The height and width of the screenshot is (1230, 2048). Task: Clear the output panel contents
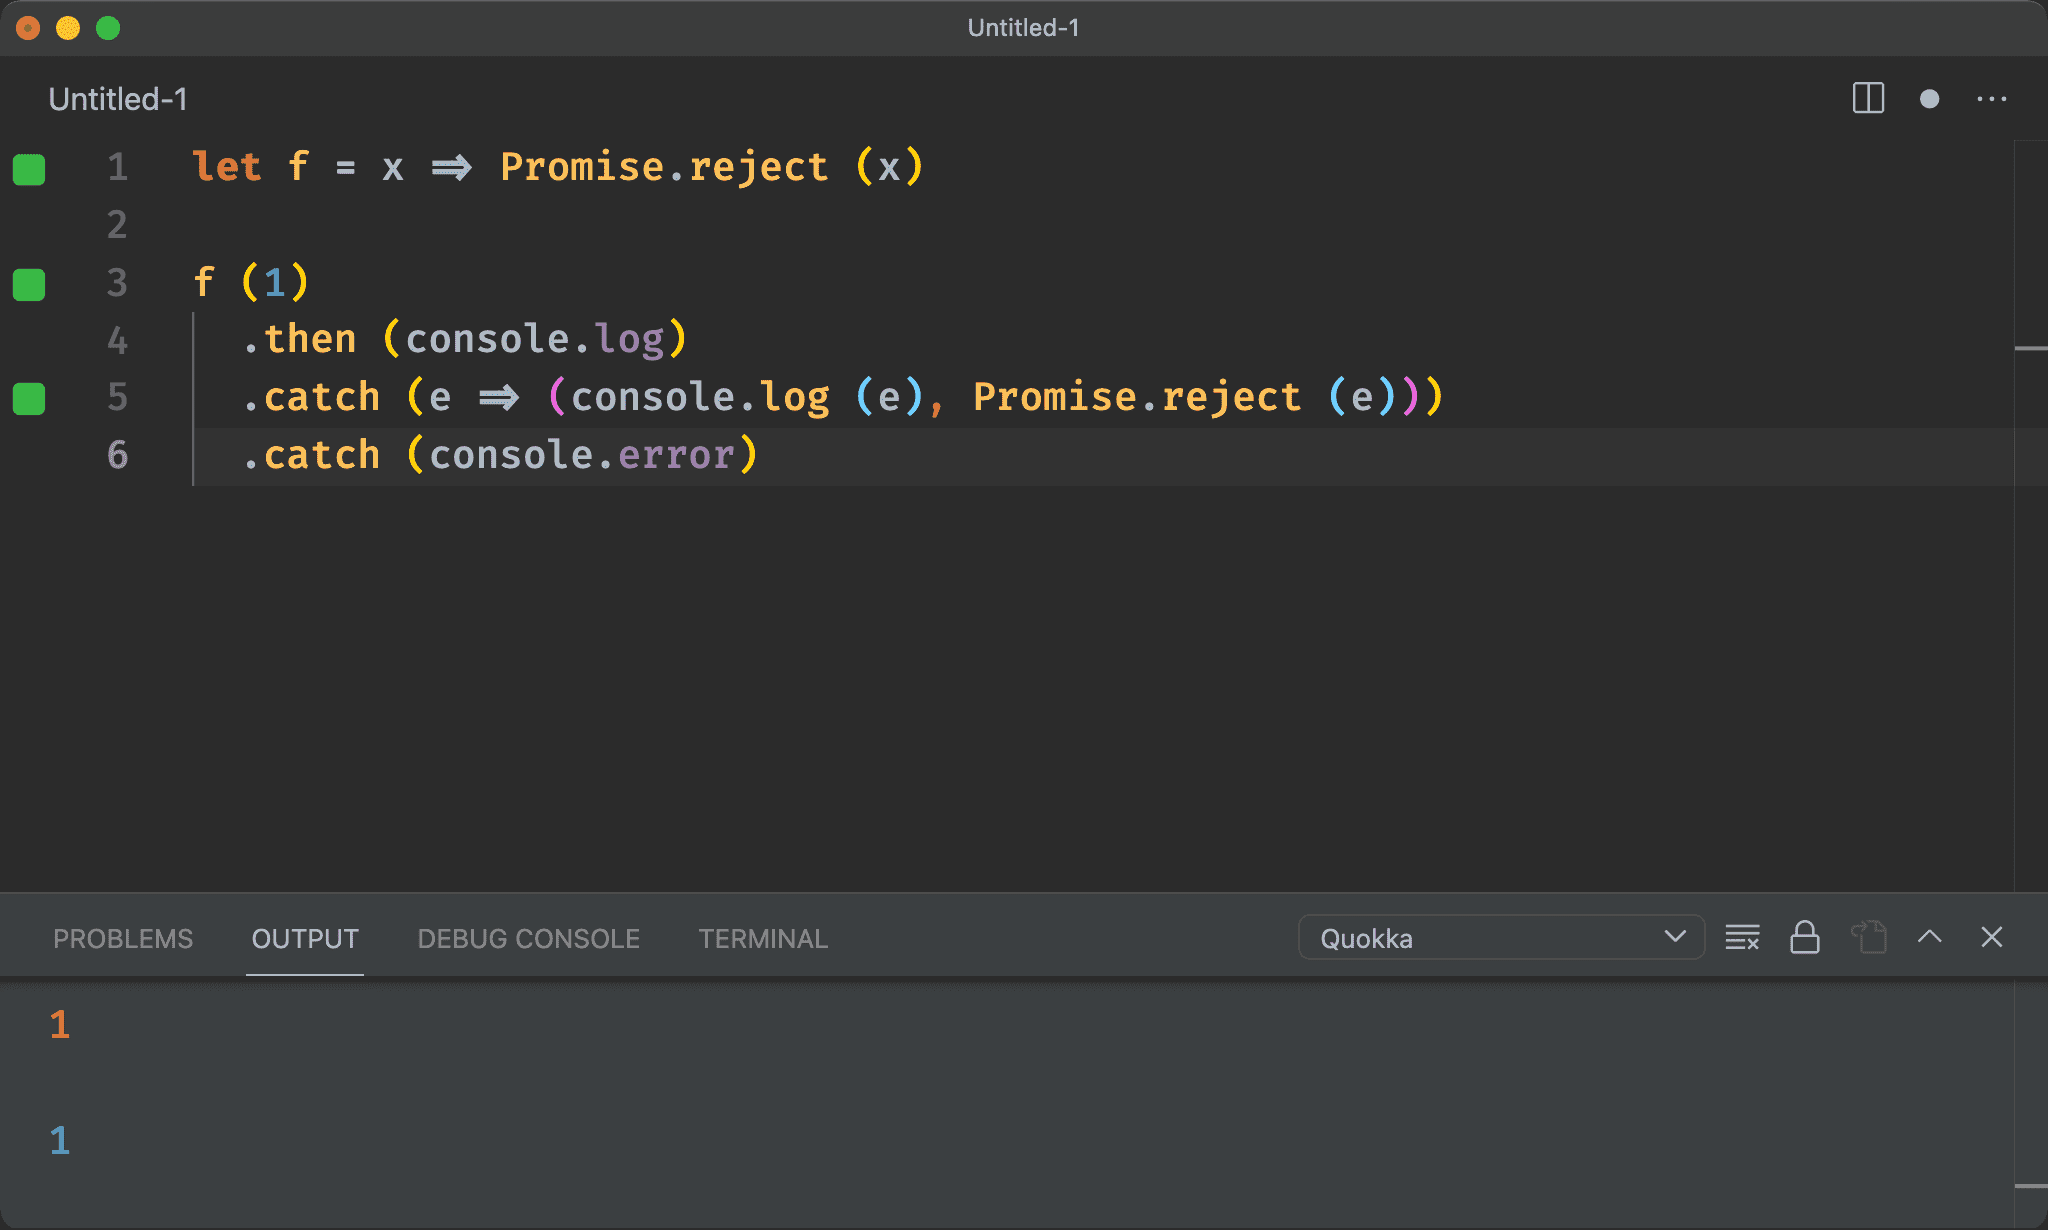point(1742,938)
